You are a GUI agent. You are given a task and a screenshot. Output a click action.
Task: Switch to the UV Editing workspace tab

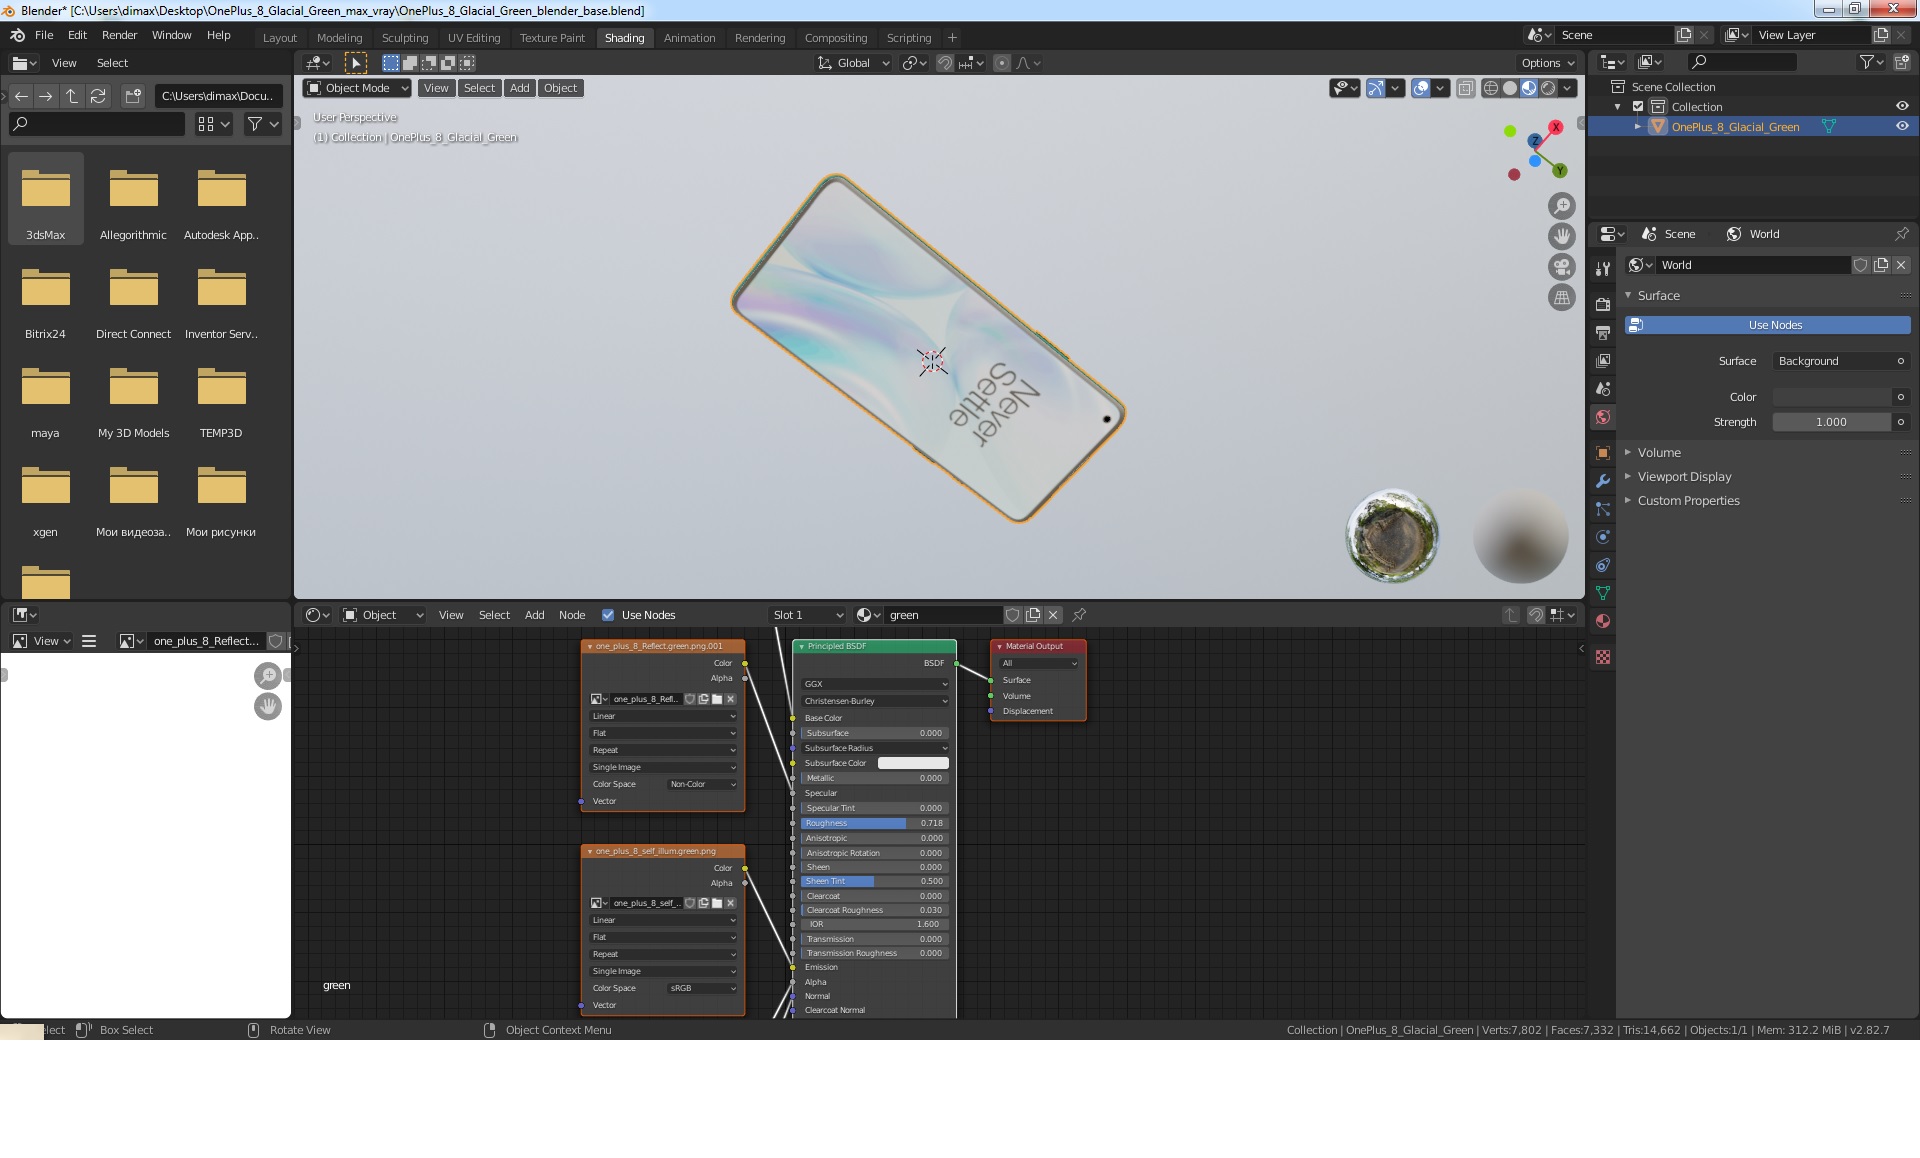pos(474,38)
